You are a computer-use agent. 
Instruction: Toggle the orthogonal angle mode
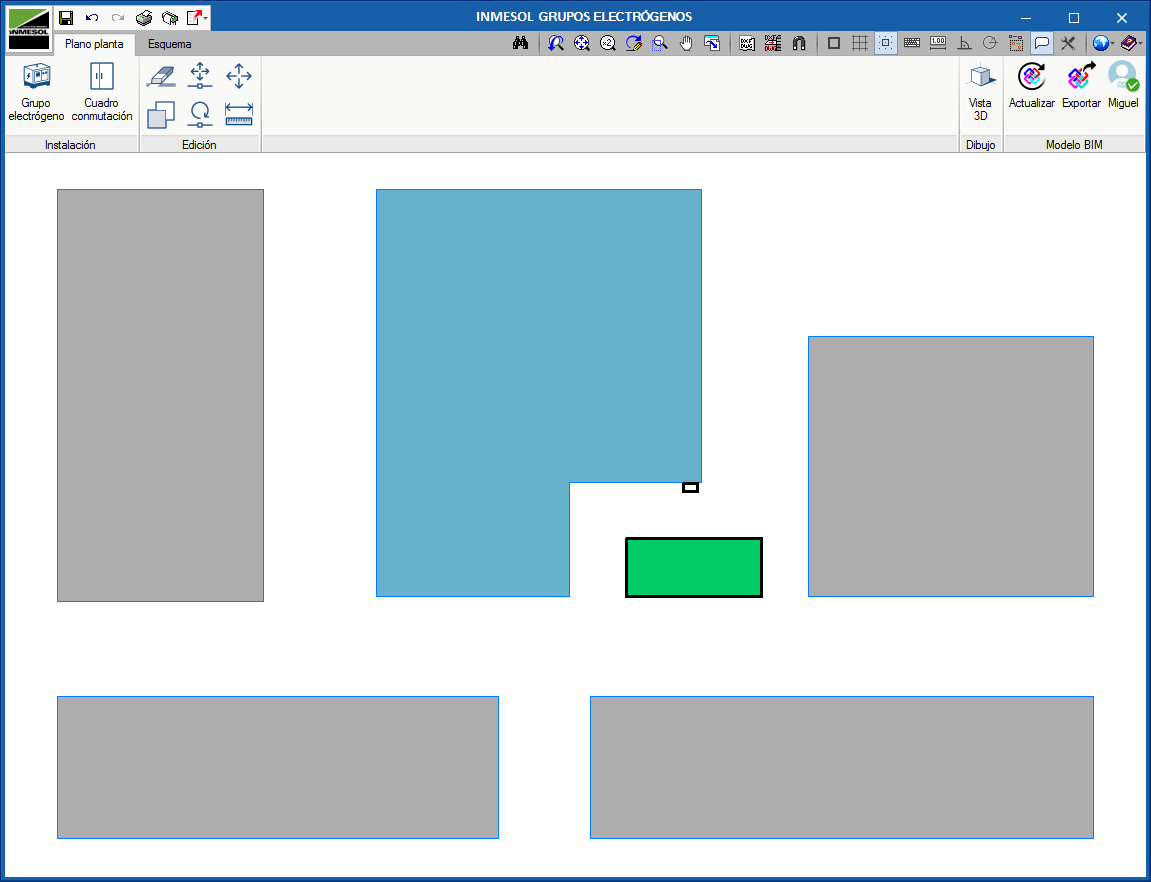964,43
